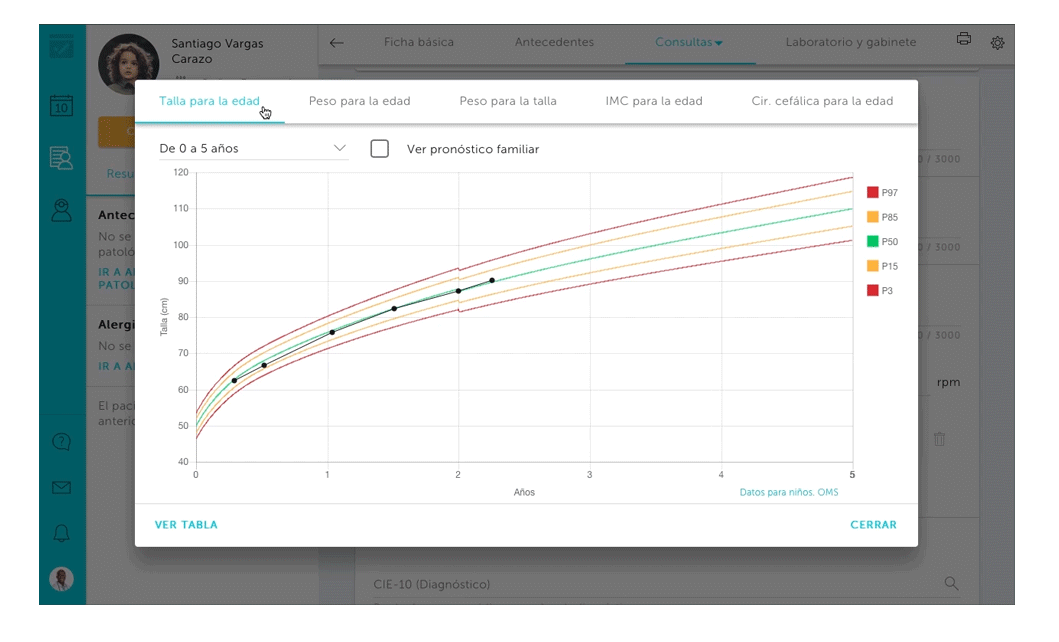Click the P97 legend red swatch
1059x642 pixels.
873,192
